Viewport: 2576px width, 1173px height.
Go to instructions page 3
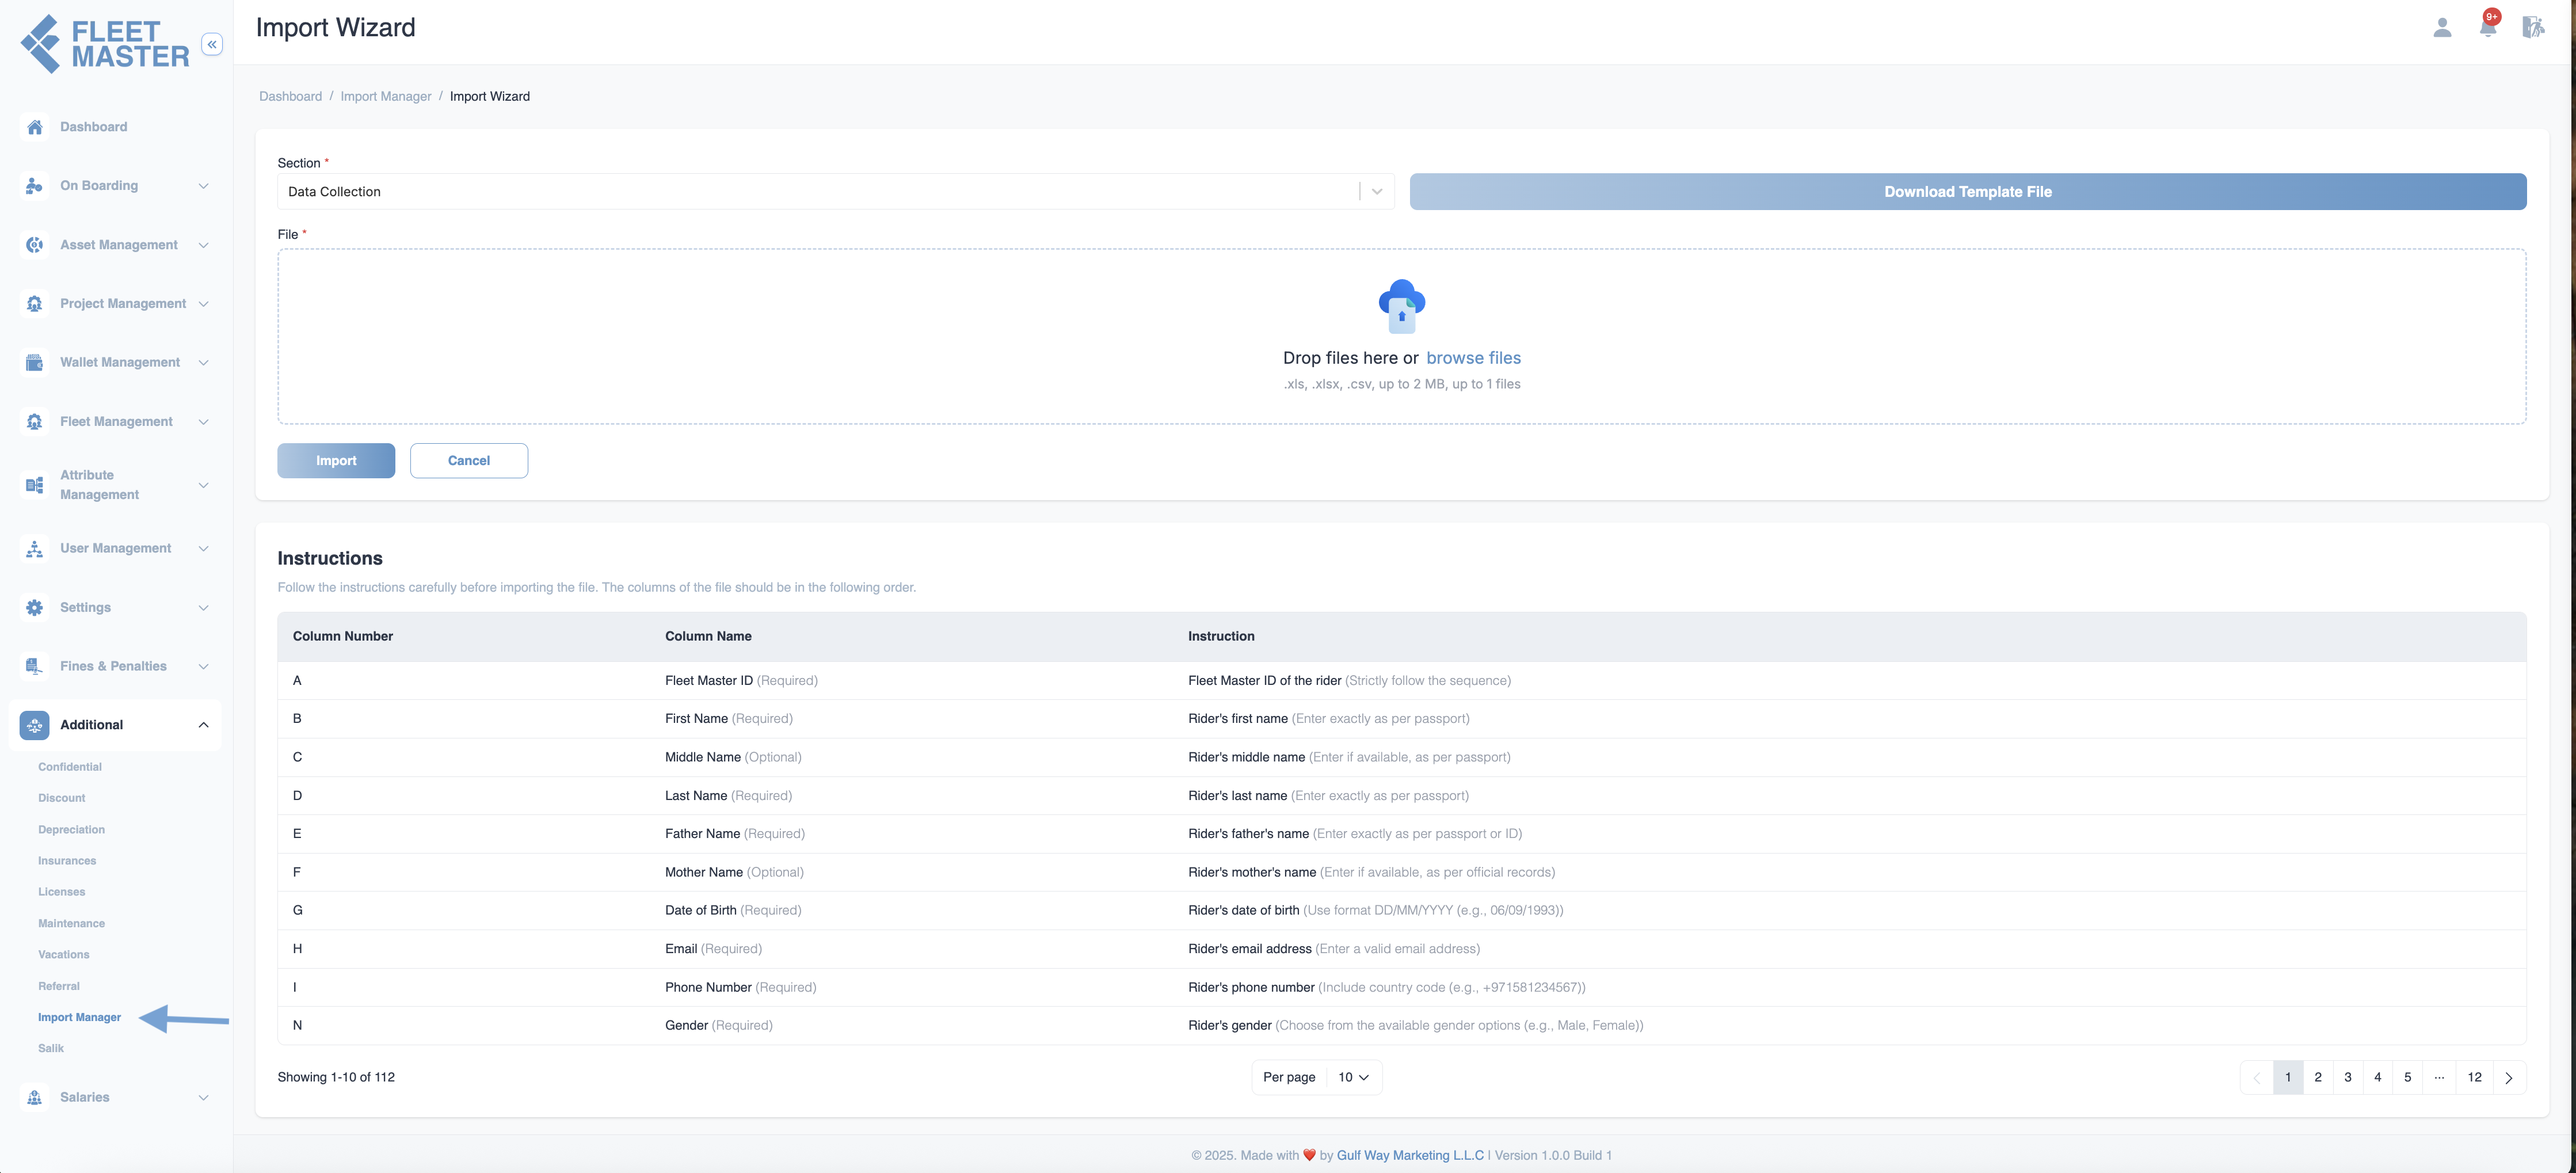coord(2348,1077)
